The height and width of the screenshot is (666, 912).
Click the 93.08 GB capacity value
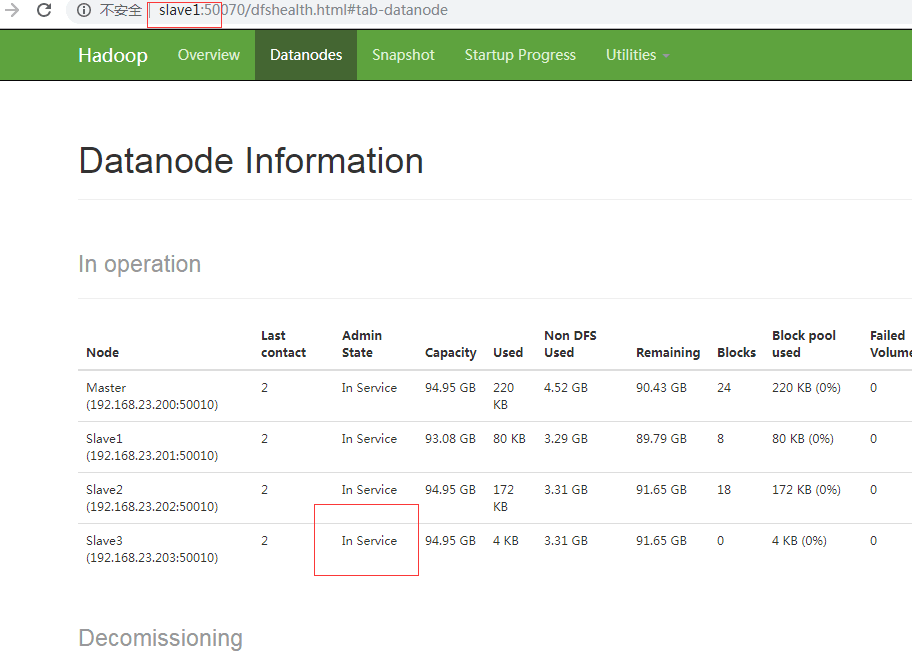pos(450,439)
